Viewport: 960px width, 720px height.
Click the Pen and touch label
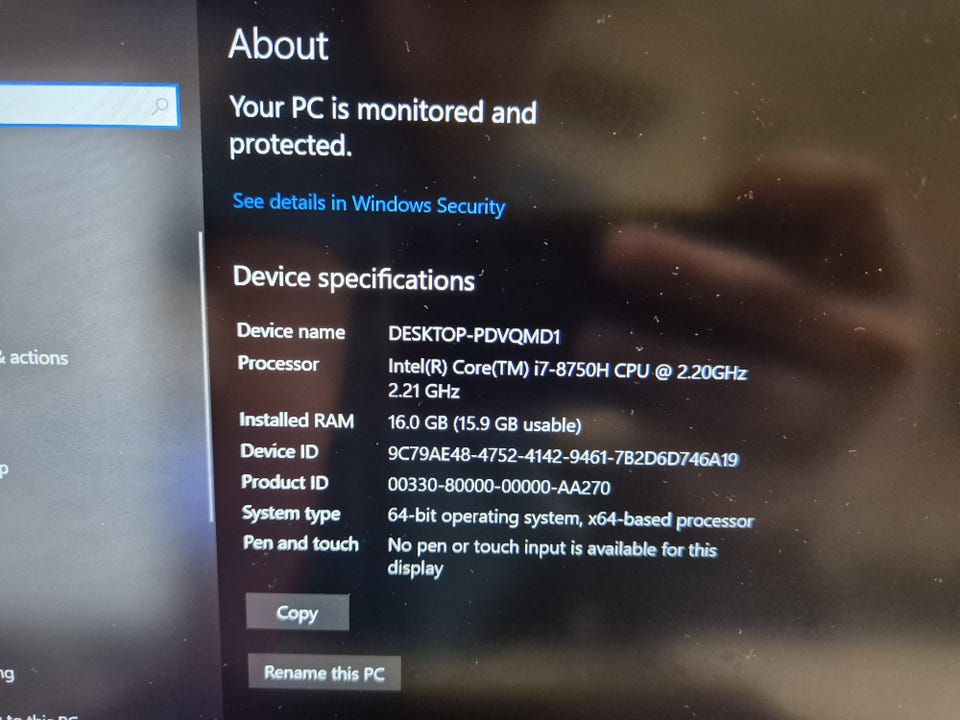click(x=300, y=543)
